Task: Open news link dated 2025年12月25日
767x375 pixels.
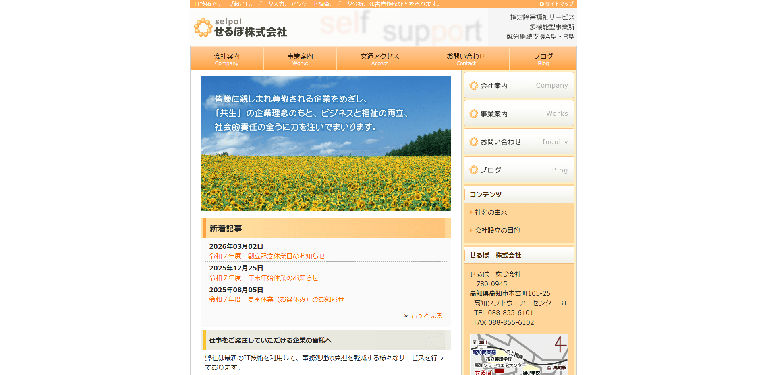Action: pyautogui.click(x=263, y=278)
